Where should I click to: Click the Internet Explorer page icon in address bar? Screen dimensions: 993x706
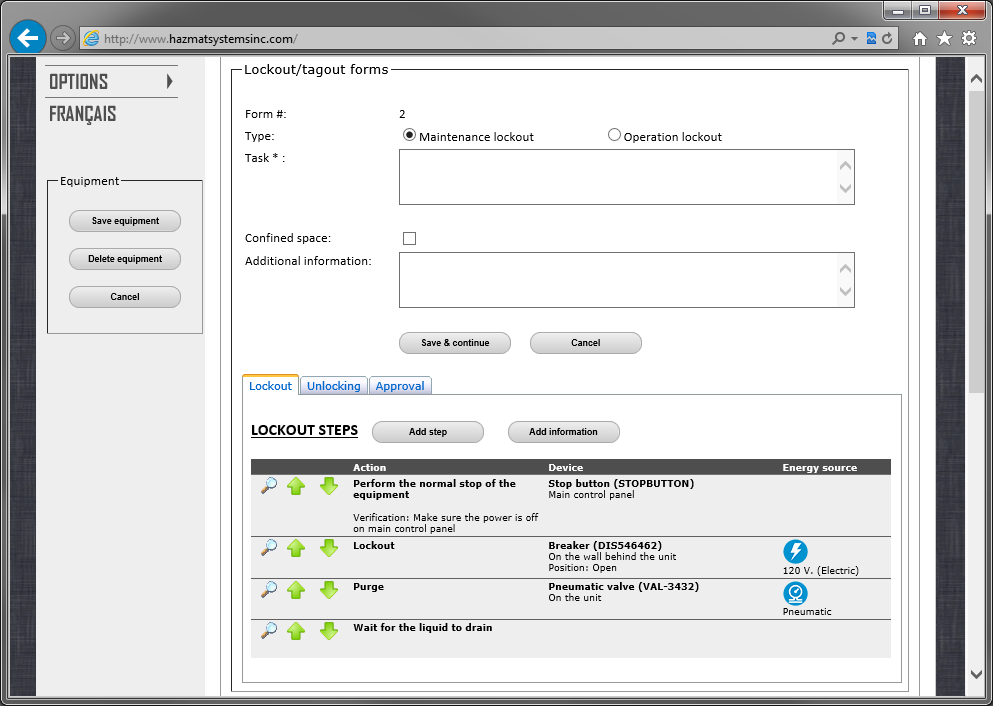(91, 39)
